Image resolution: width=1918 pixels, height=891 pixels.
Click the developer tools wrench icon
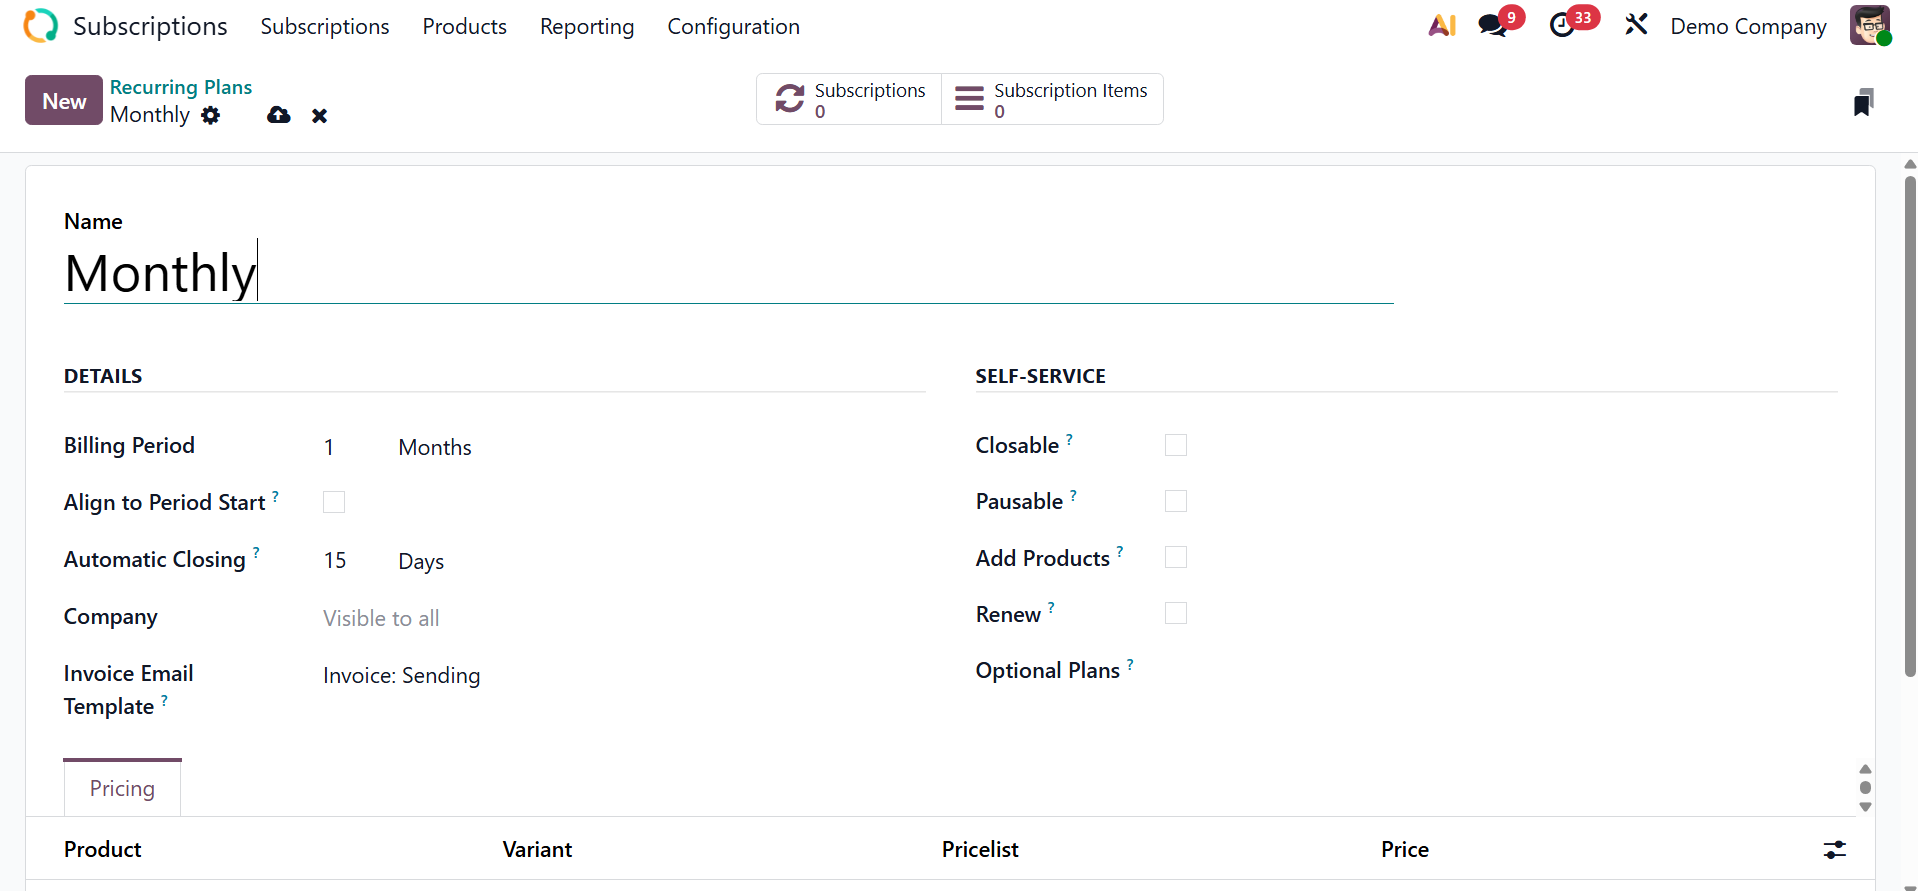click(x=1636, y=25)
